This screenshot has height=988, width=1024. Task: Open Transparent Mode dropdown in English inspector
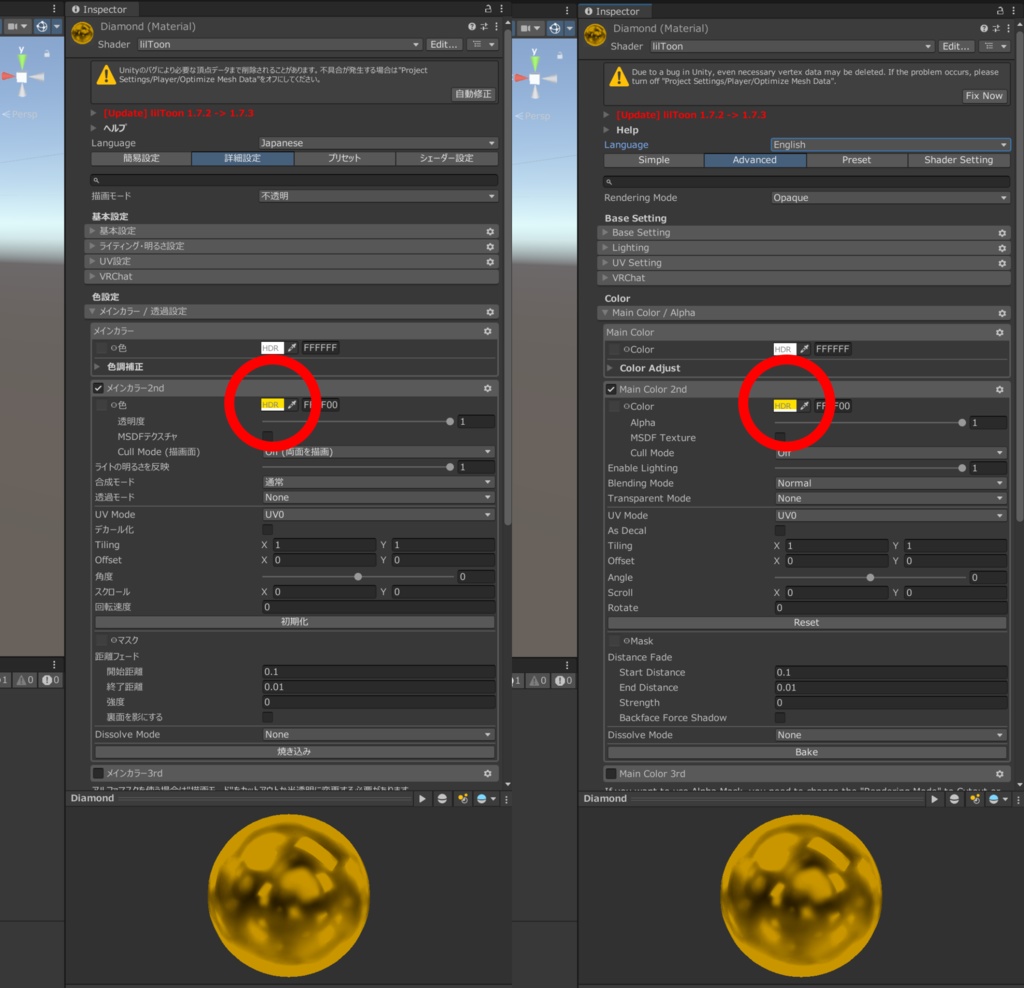pyautogui.click(x=890, y=498)
